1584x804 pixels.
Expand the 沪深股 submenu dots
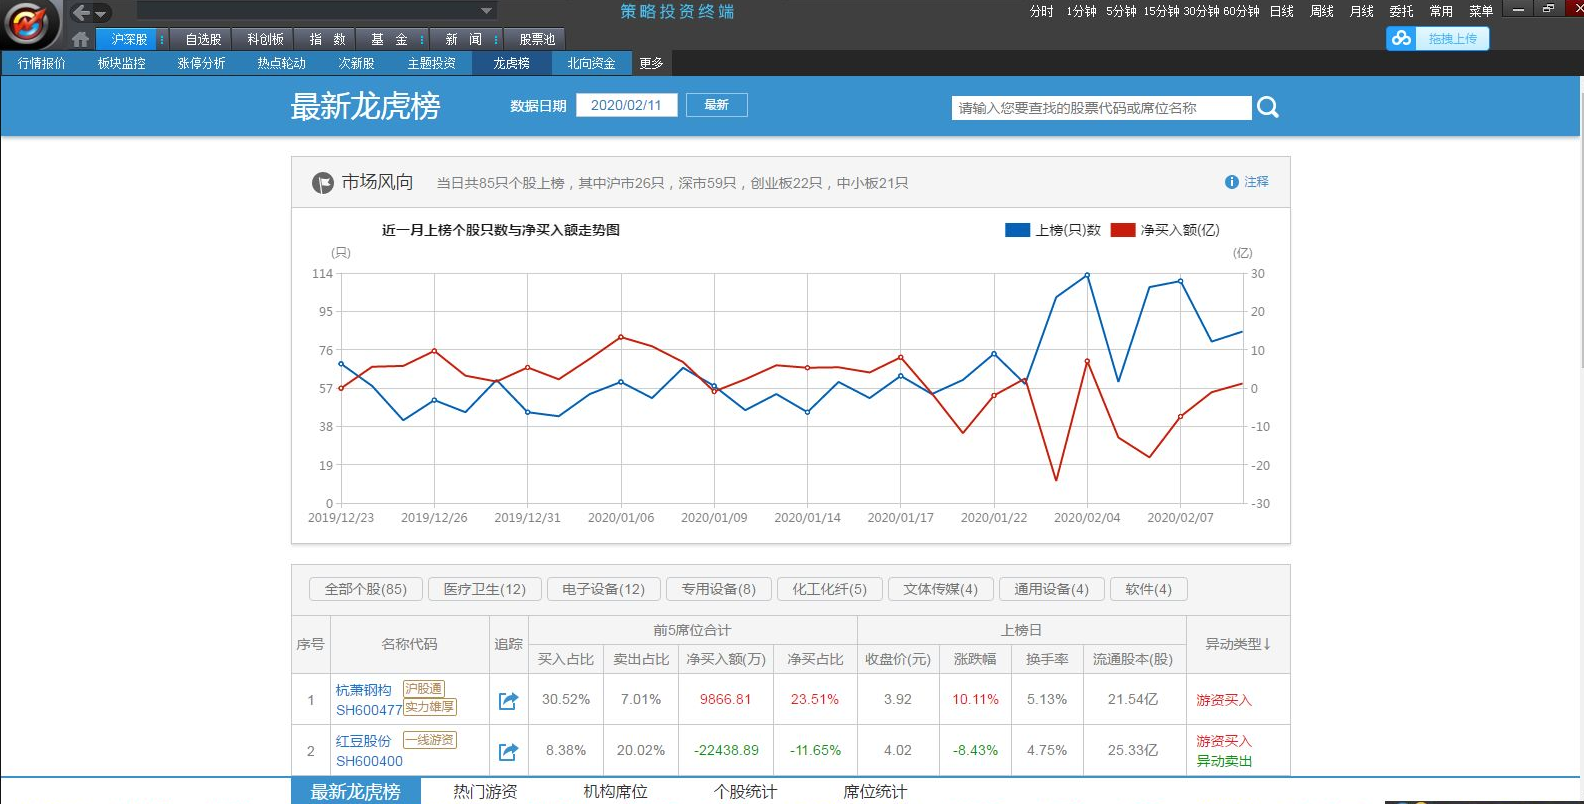pos(162,39)
